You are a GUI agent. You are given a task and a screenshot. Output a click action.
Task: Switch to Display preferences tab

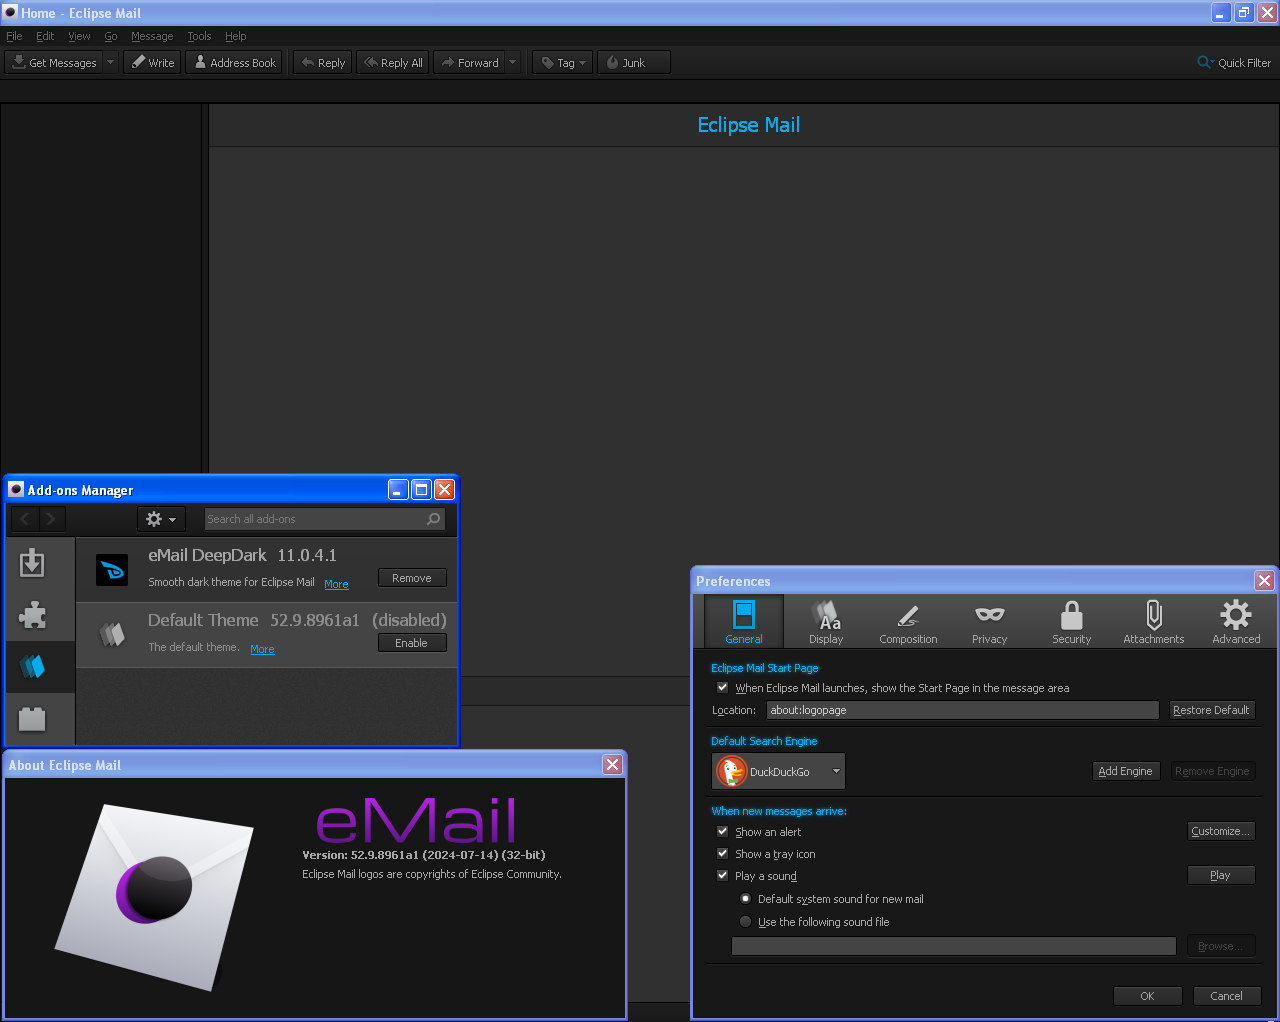click(x=826, y=621)
